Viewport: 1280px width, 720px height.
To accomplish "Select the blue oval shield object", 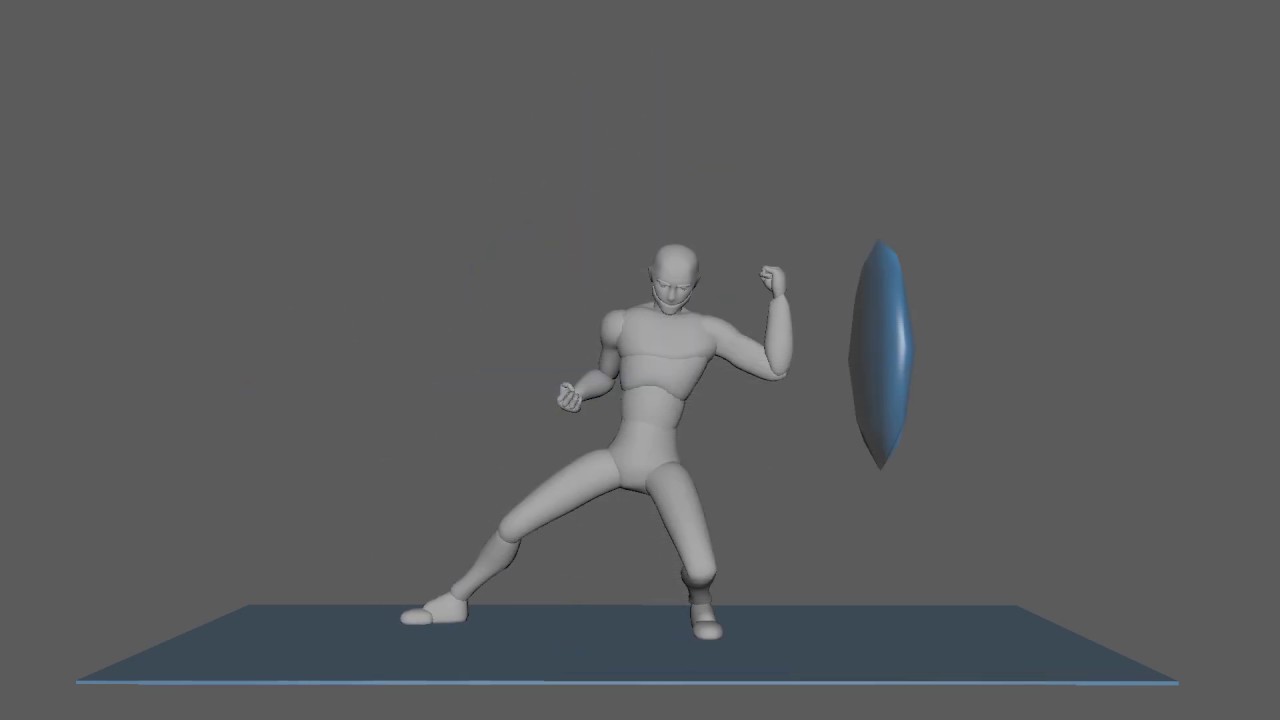I will click(881, 354).
